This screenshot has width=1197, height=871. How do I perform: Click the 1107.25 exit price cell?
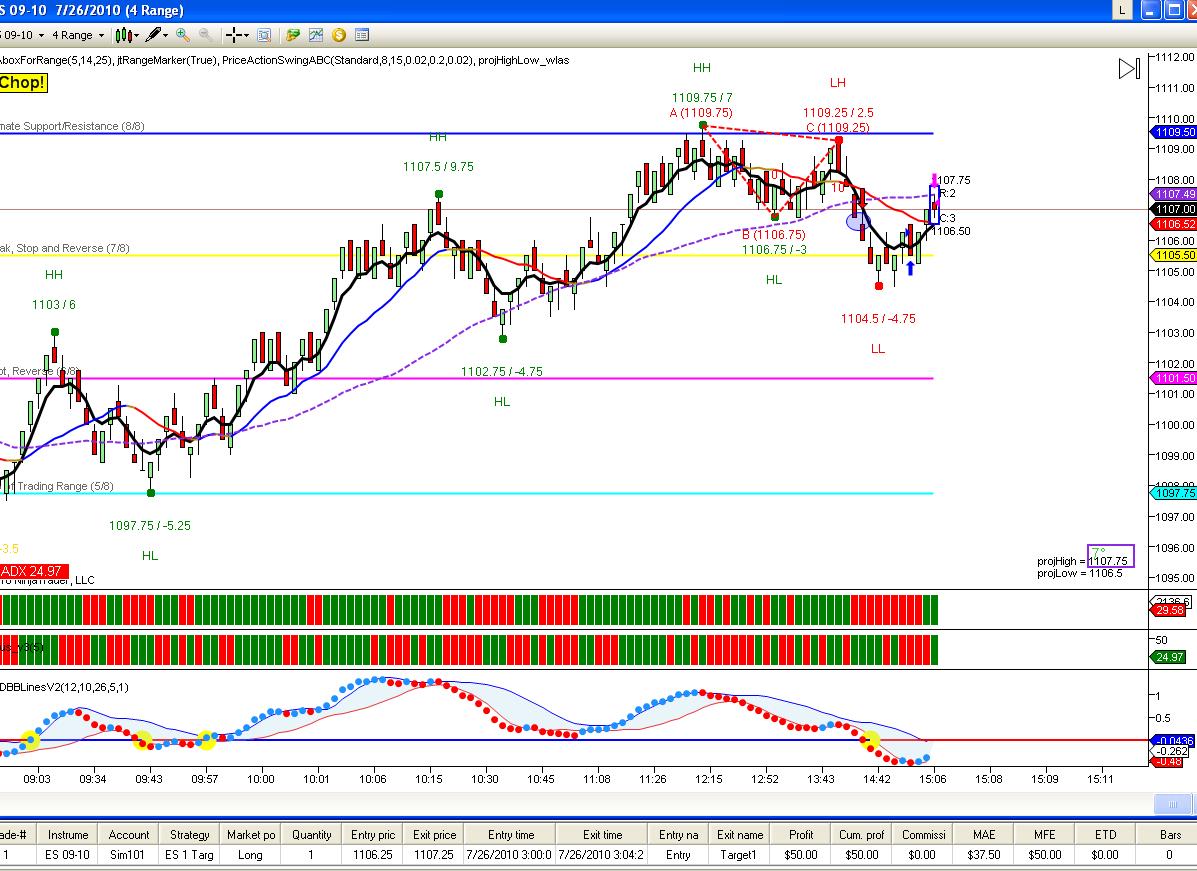(x=434, y=854)
